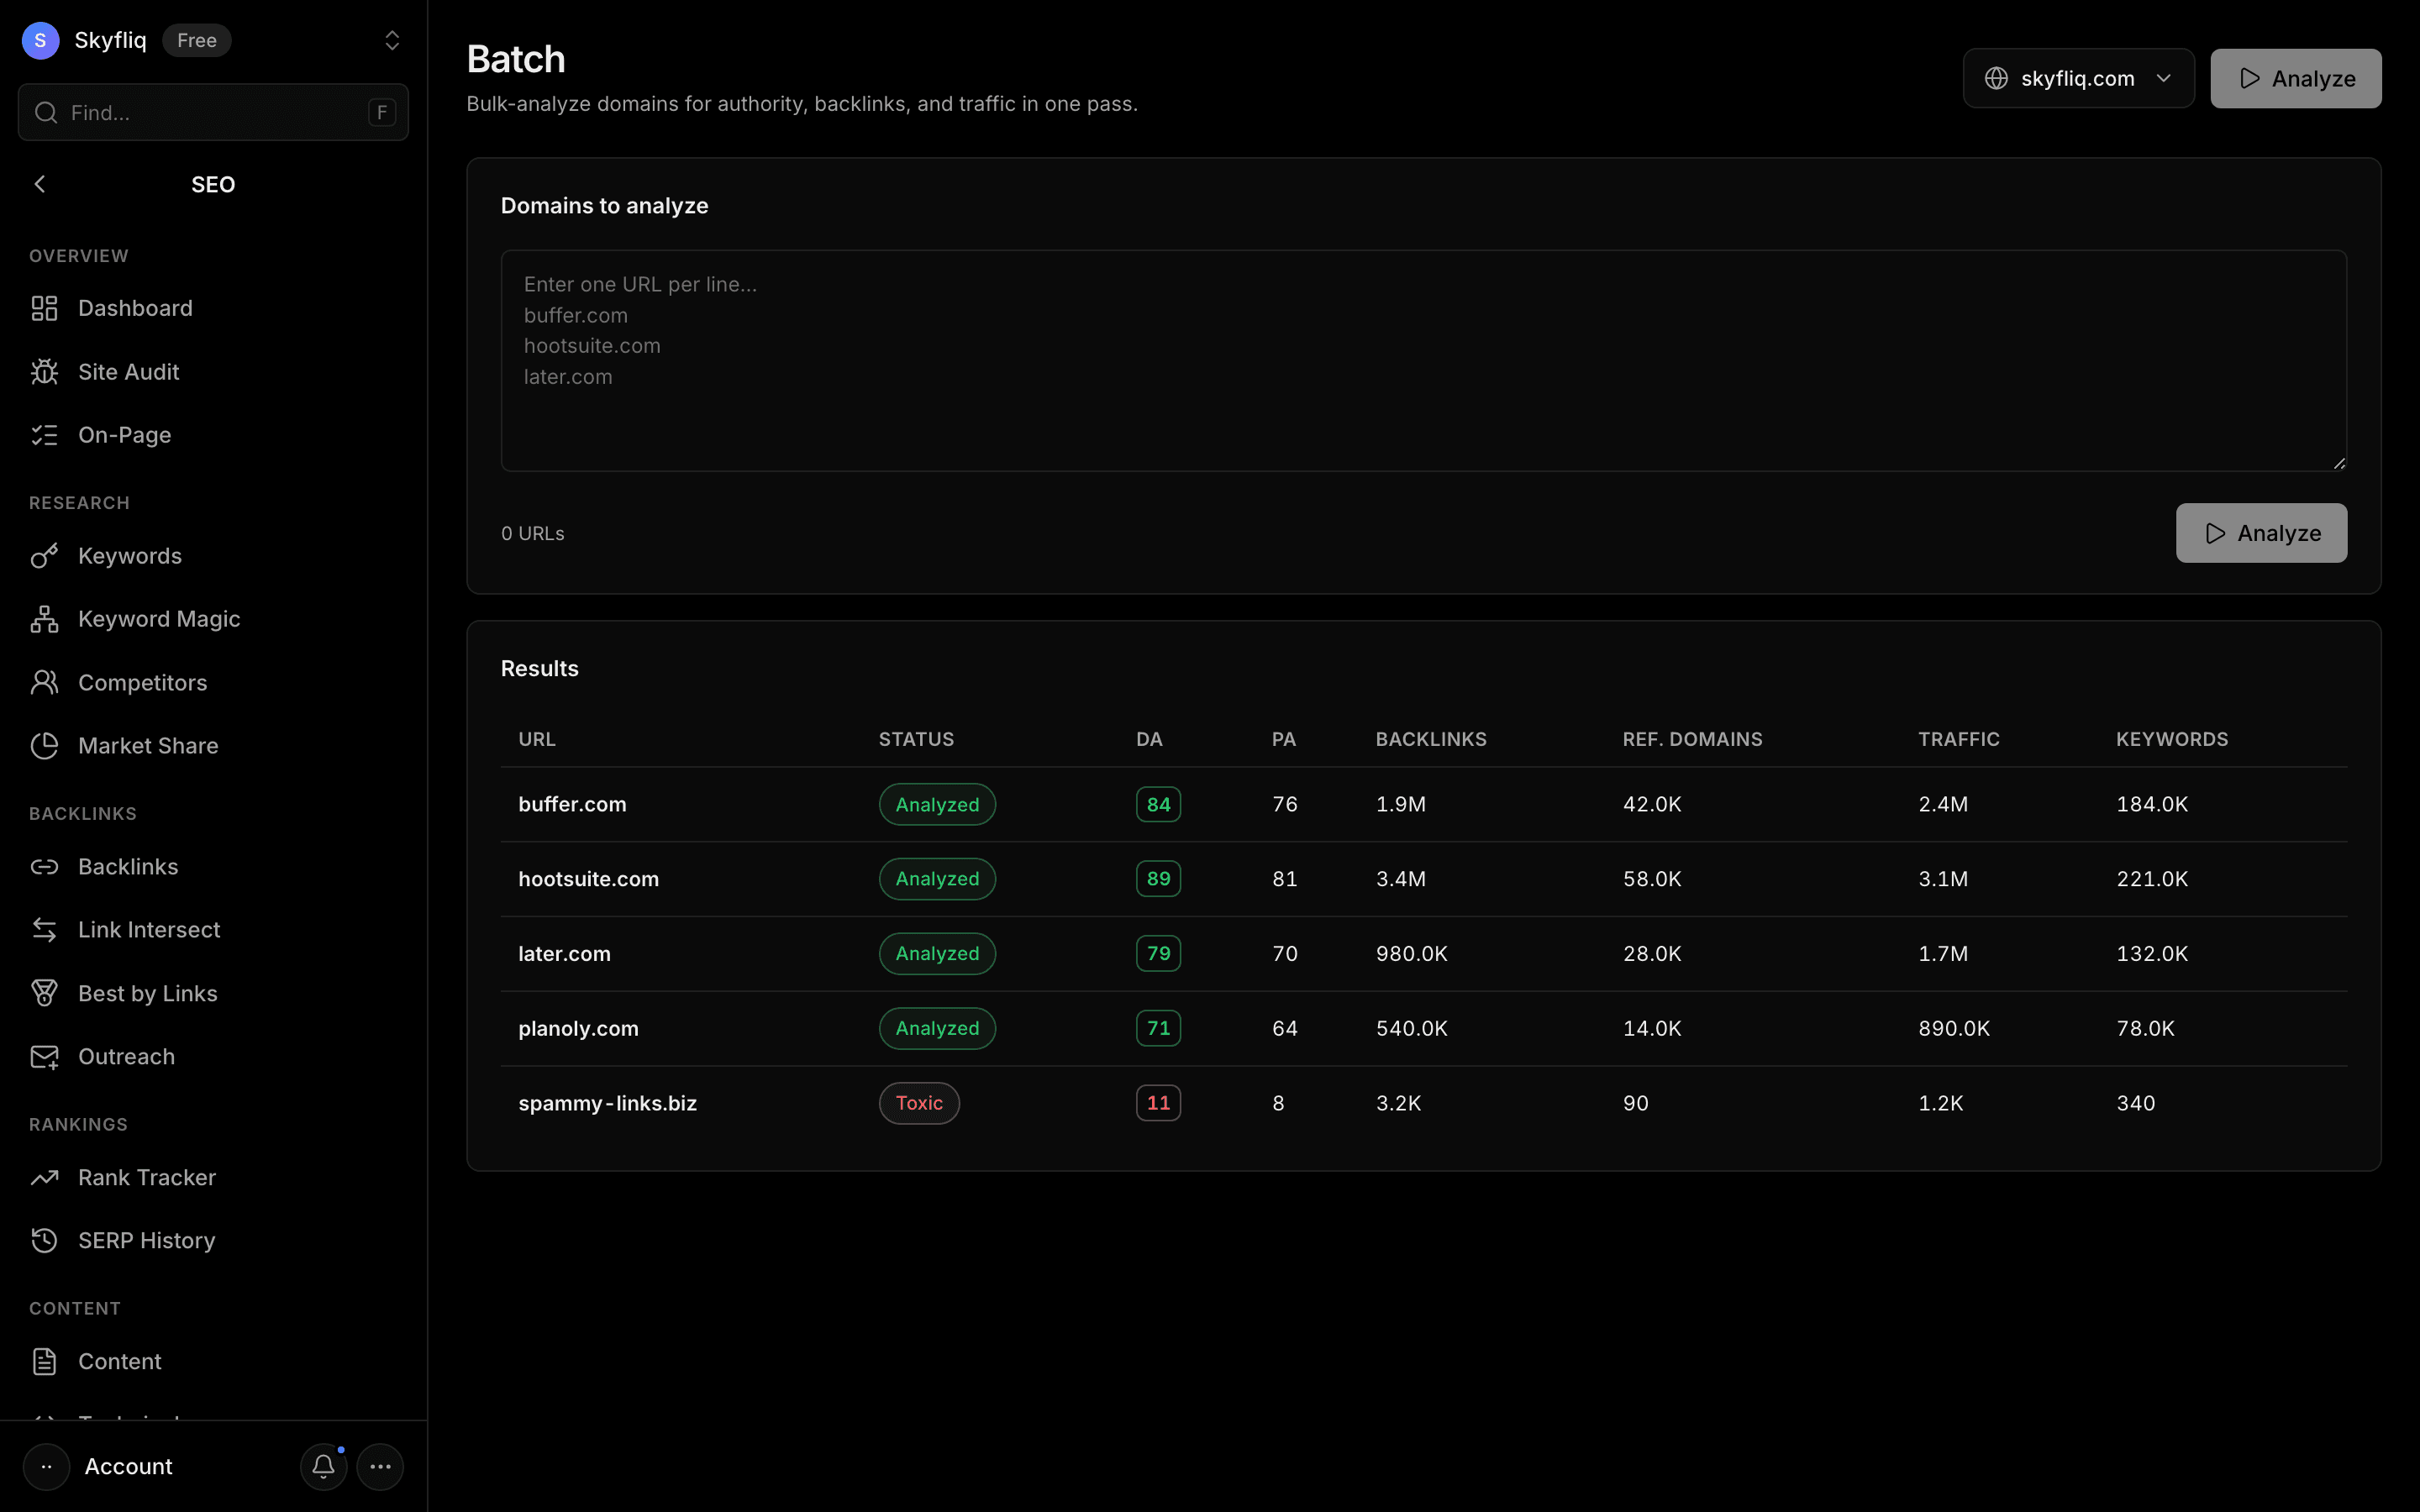Click the BACKLINKS column header
This screenshot has height=1512, width=2420.
(1430, 739)
